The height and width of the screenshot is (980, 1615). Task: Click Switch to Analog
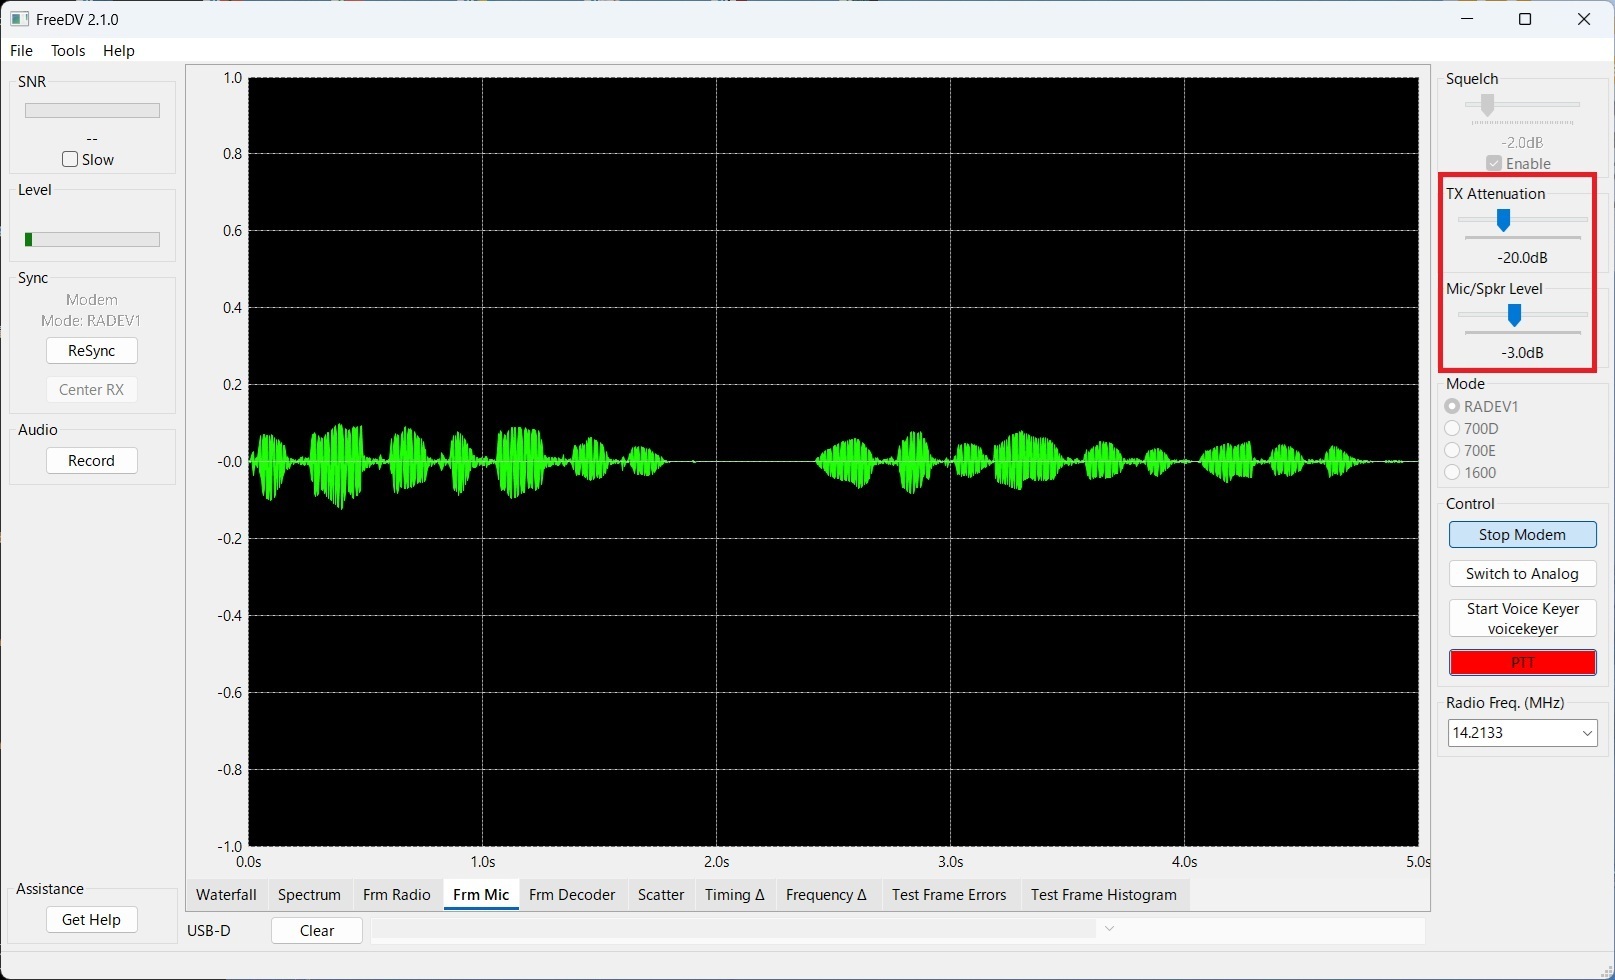point(1521,573)
